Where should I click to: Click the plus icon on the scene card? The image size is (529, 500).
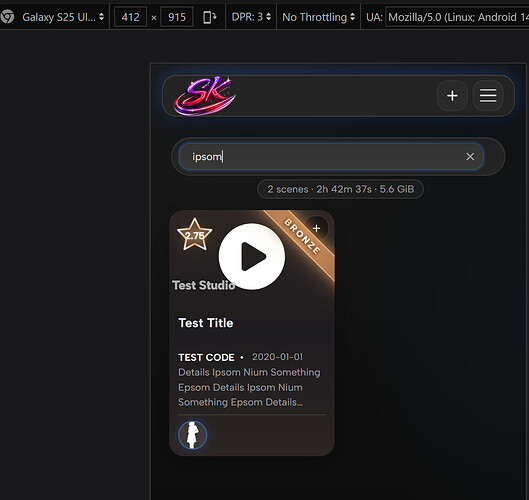pyautogui.click(x=316, y=228)
